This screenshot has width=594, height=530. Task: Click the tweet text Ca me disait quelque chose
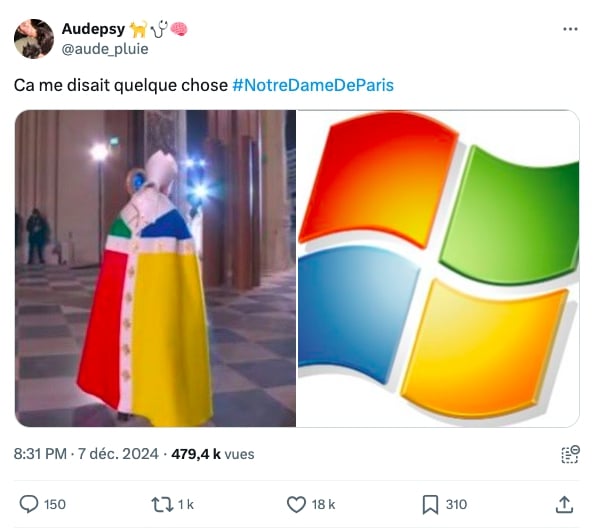(x=121, y=85)
